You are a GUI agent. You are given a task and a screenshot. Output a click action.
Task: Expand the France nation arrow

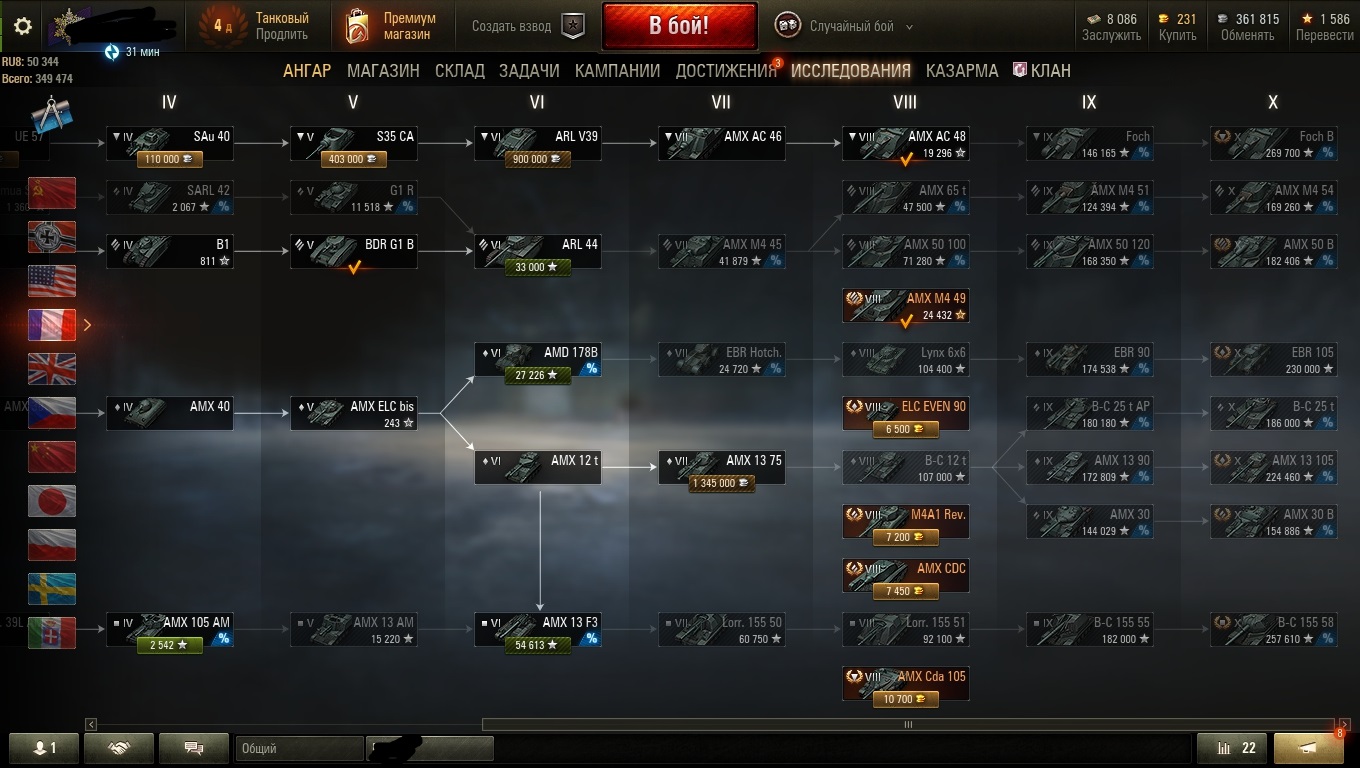click(87, 325)
